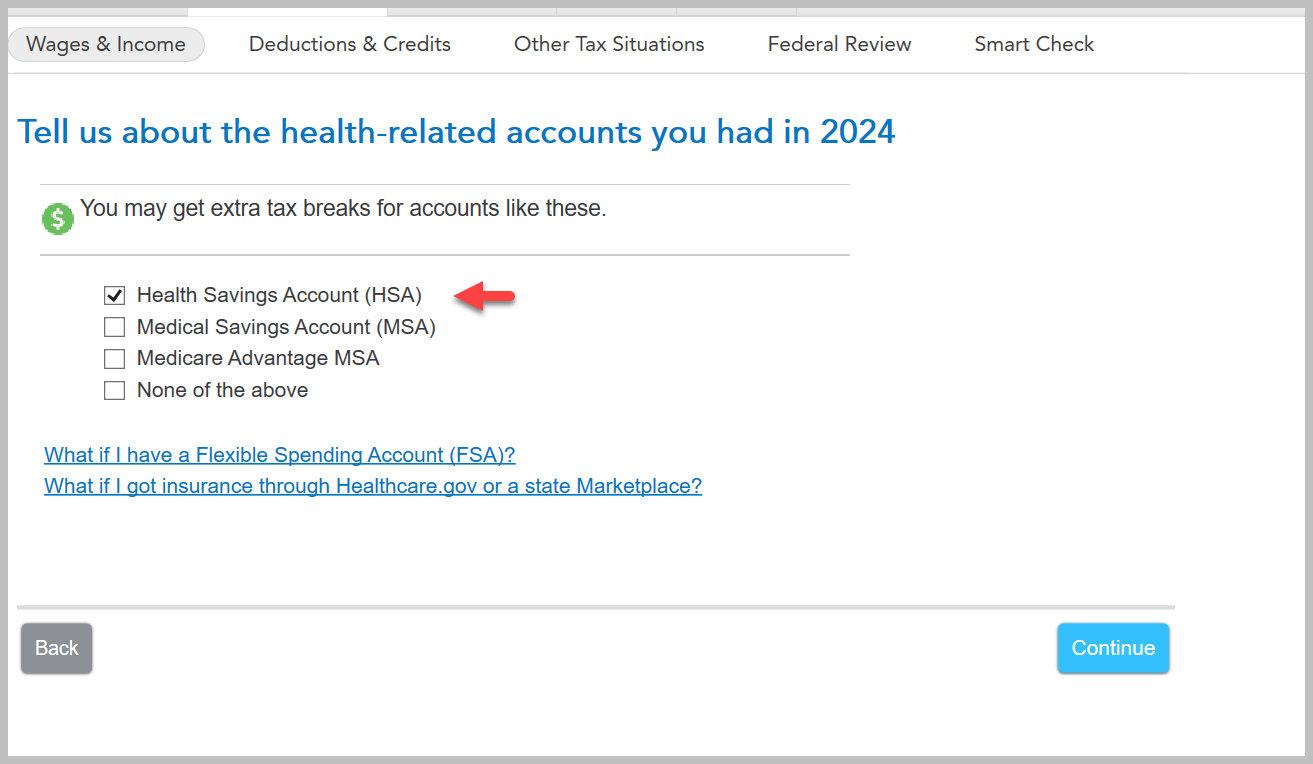
Task: Go to the Other Tax Situations tab
Action: pos(609,44)
